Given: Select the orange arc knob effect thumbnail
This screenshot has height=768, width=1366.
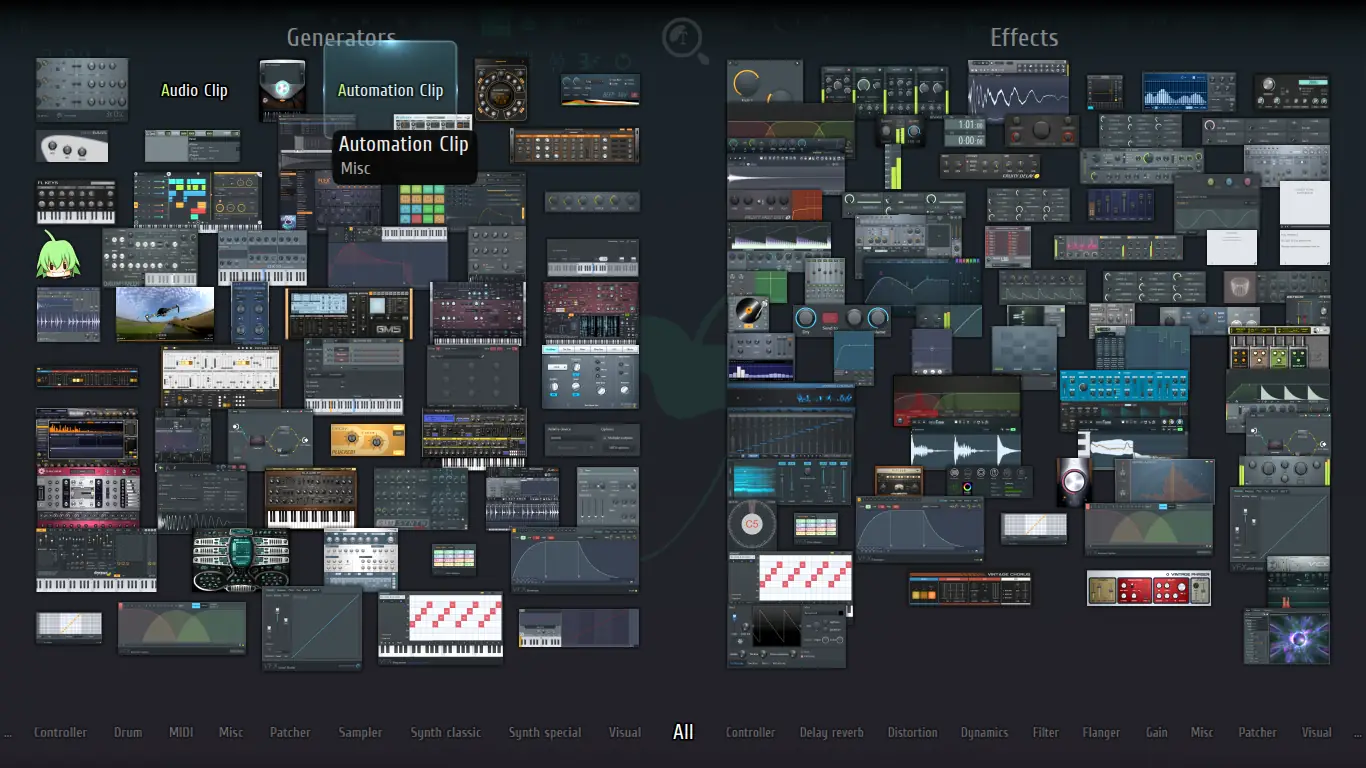Looking at the screenshot, I should coord(765,81).
